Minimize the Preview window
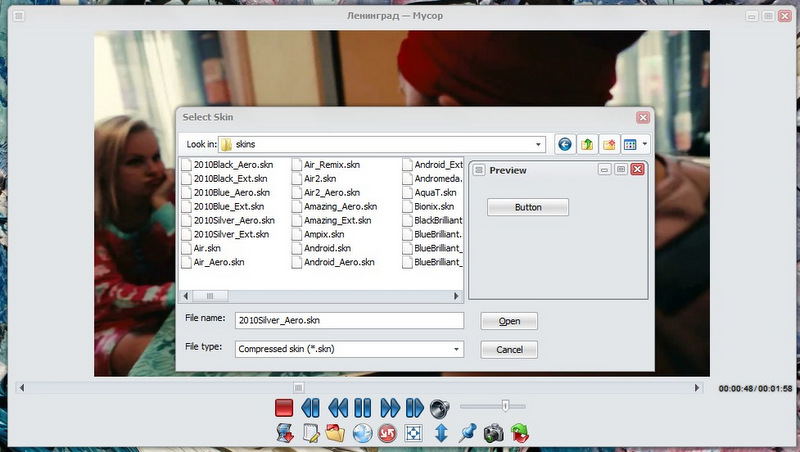The height and width of the screenshot is (452, 800). point(604,169)
